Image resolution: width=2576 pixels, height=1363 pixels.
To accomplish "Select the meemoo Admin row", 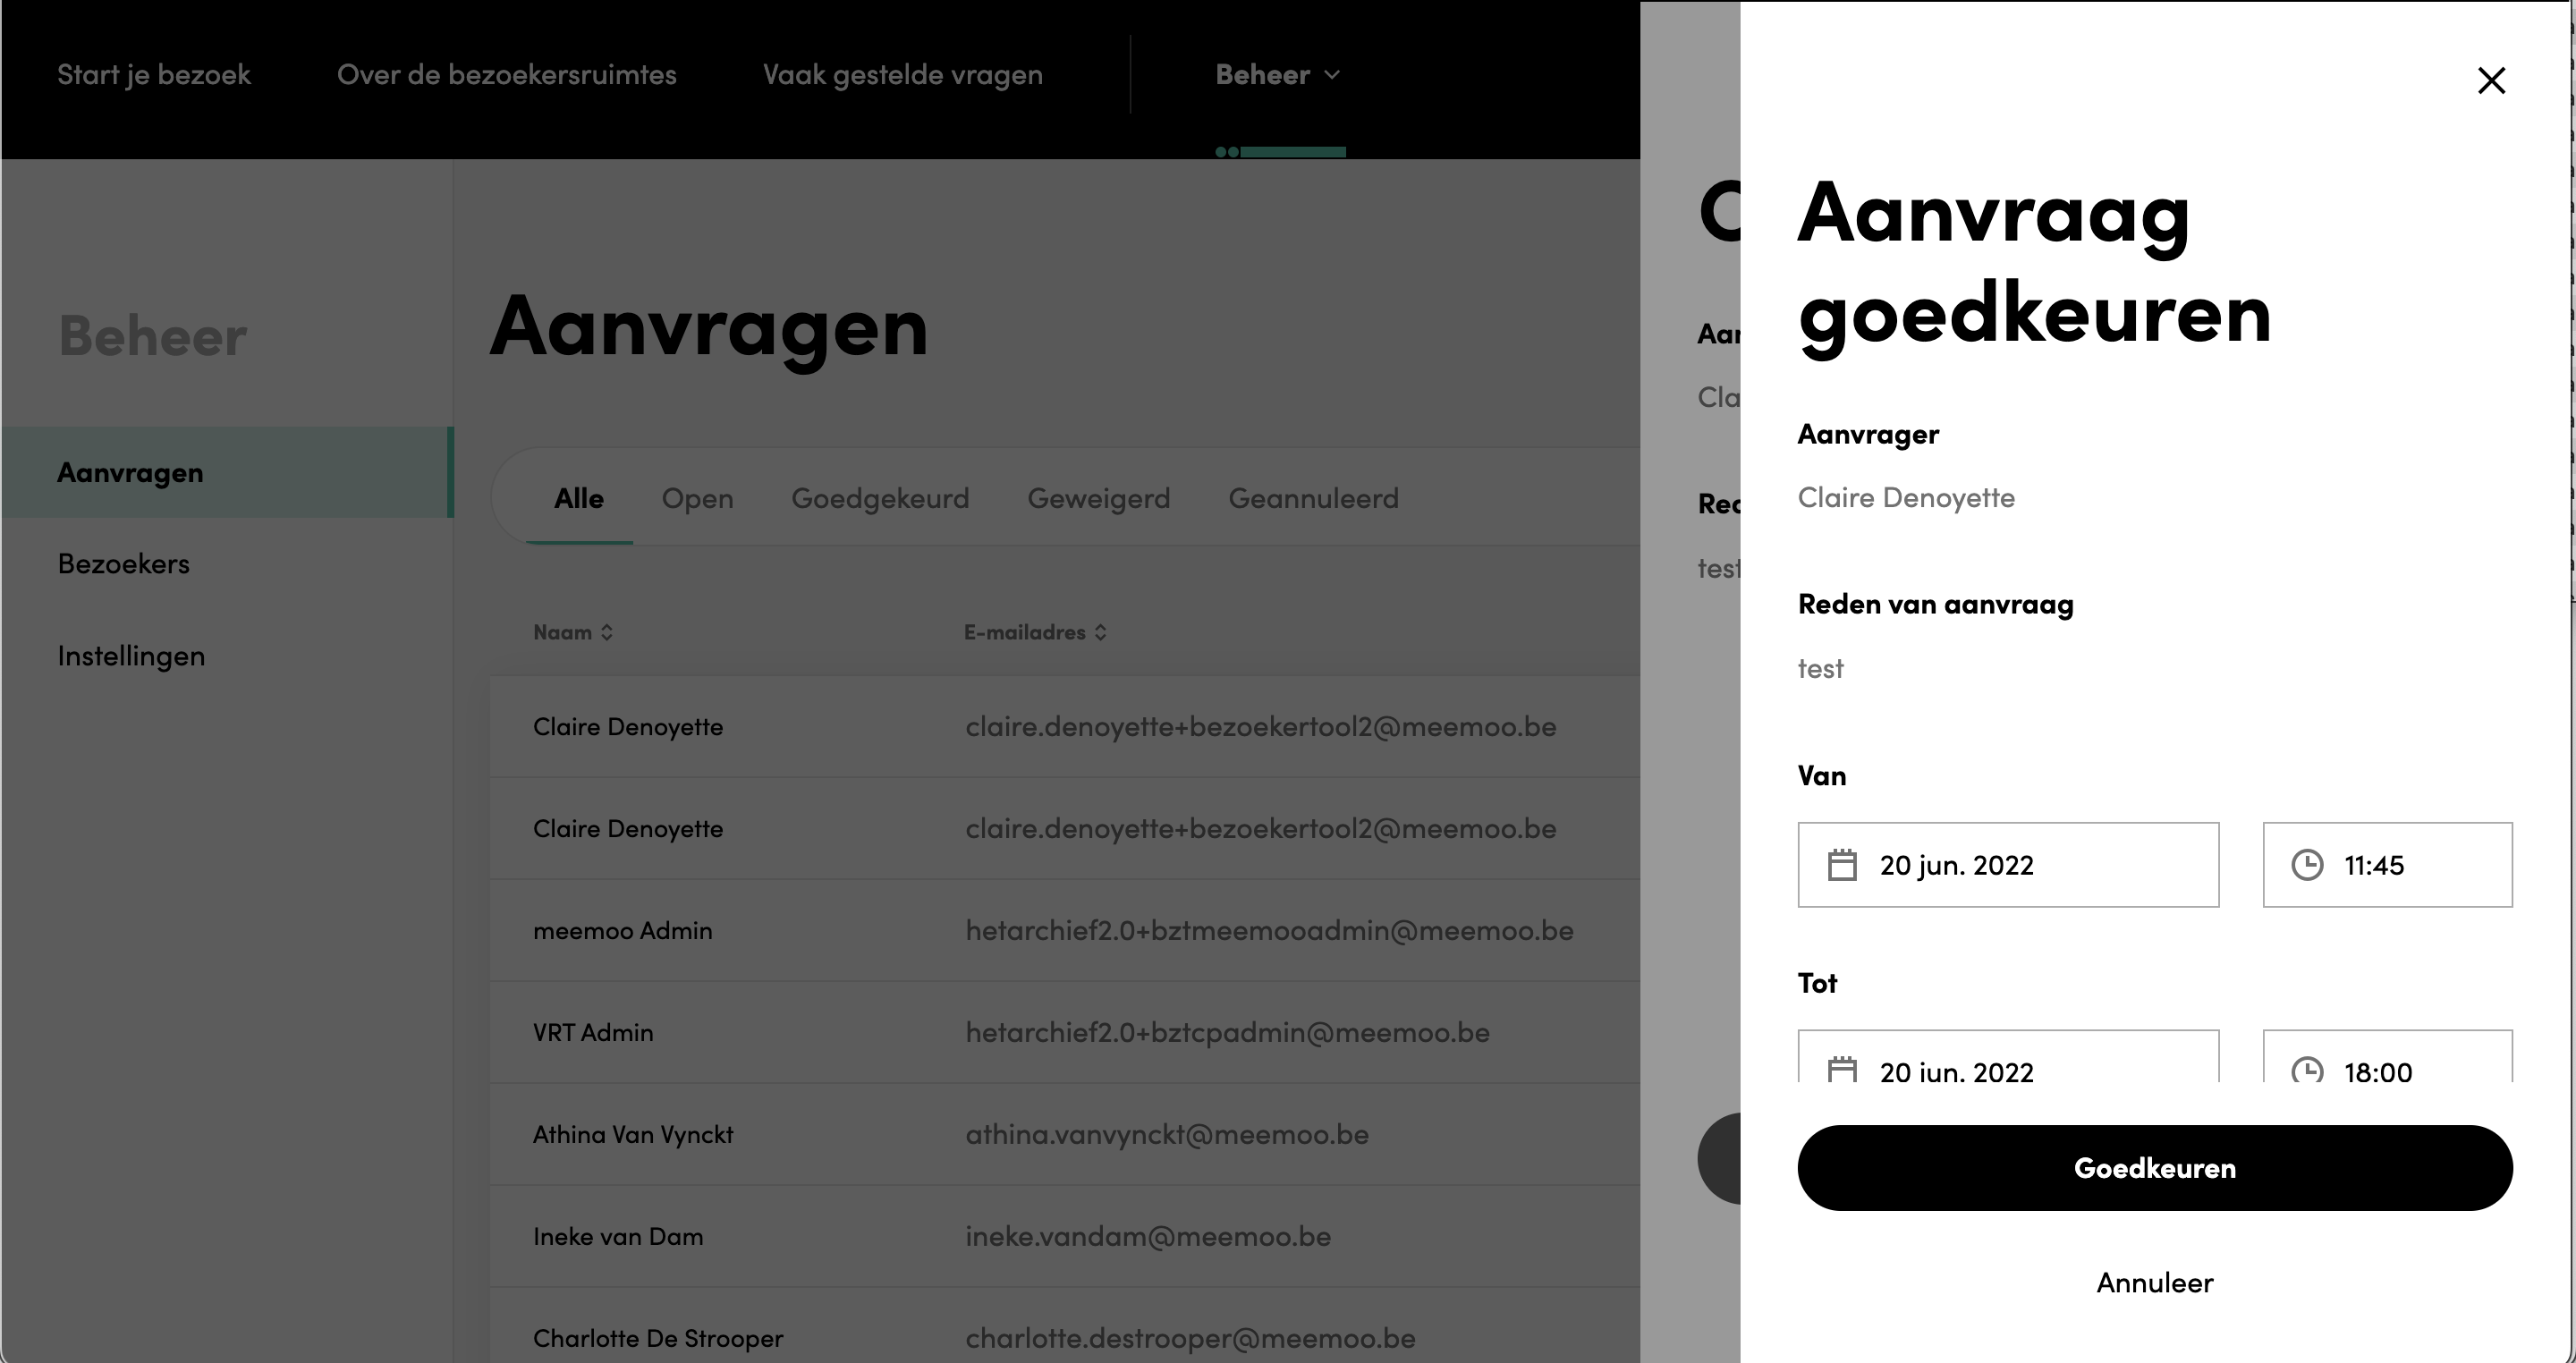I will pyautogui.click(x=1065, y=931).
